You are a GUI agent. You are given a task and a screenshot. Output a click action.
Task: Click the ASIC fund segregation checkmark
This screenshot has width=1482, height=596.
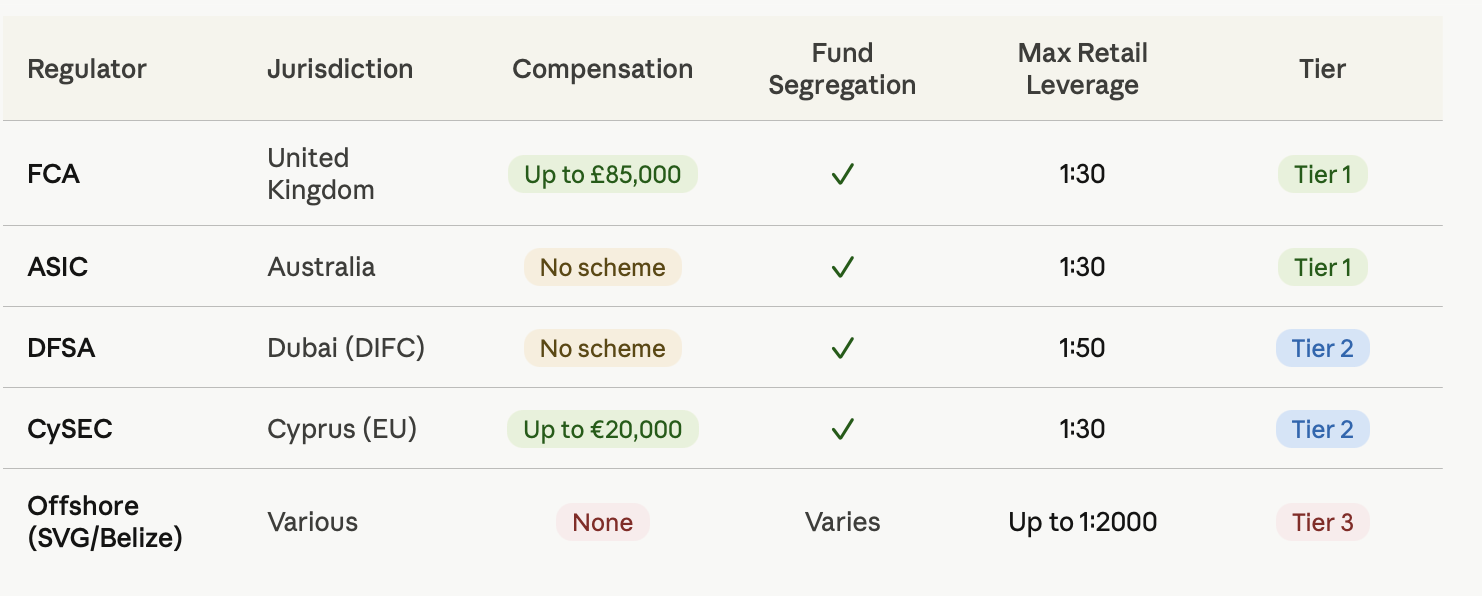pyautogui.click(x=842, y=267)
